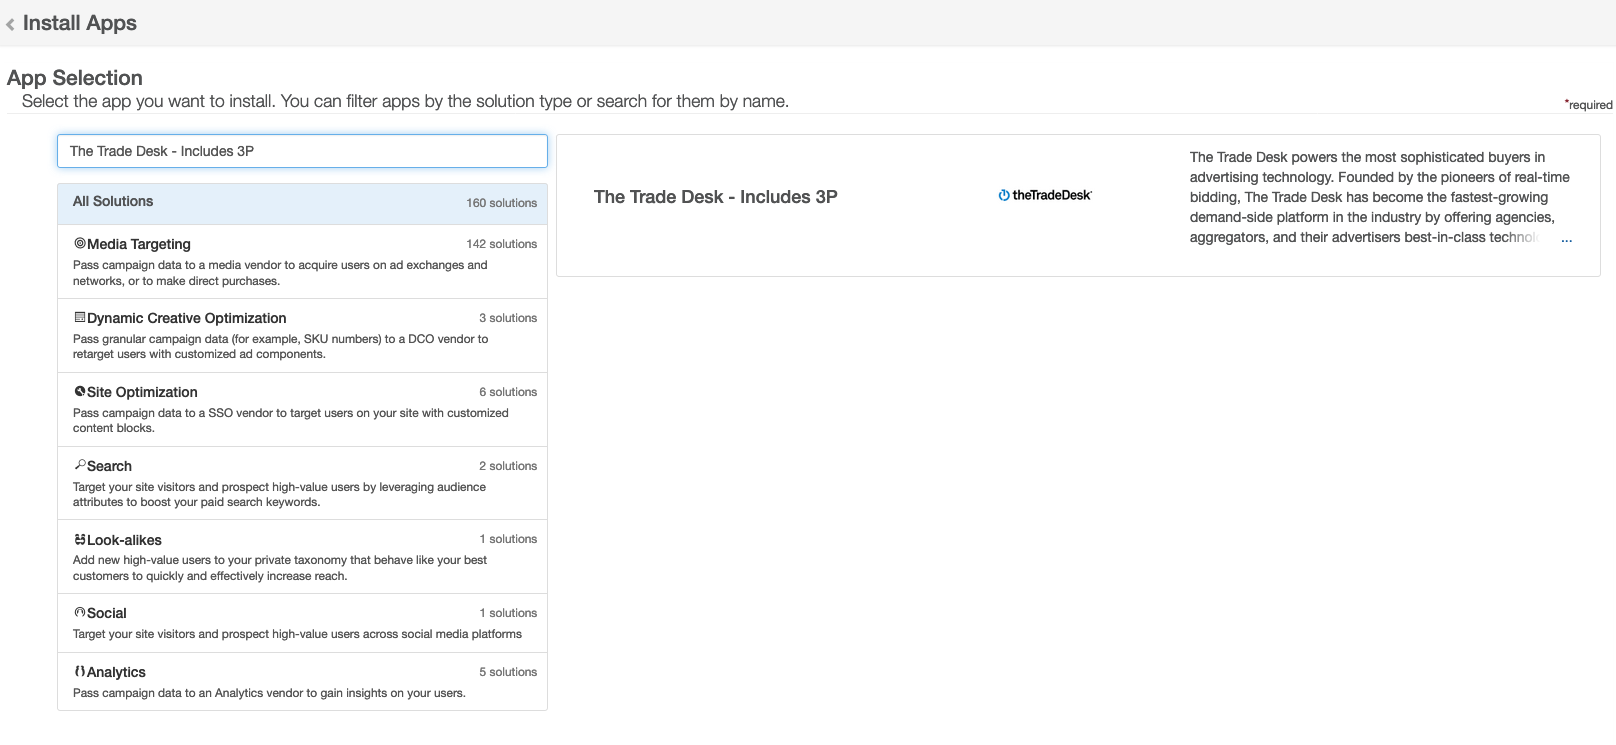
Task: Click the Analytics description text
Action: (269, 693)
